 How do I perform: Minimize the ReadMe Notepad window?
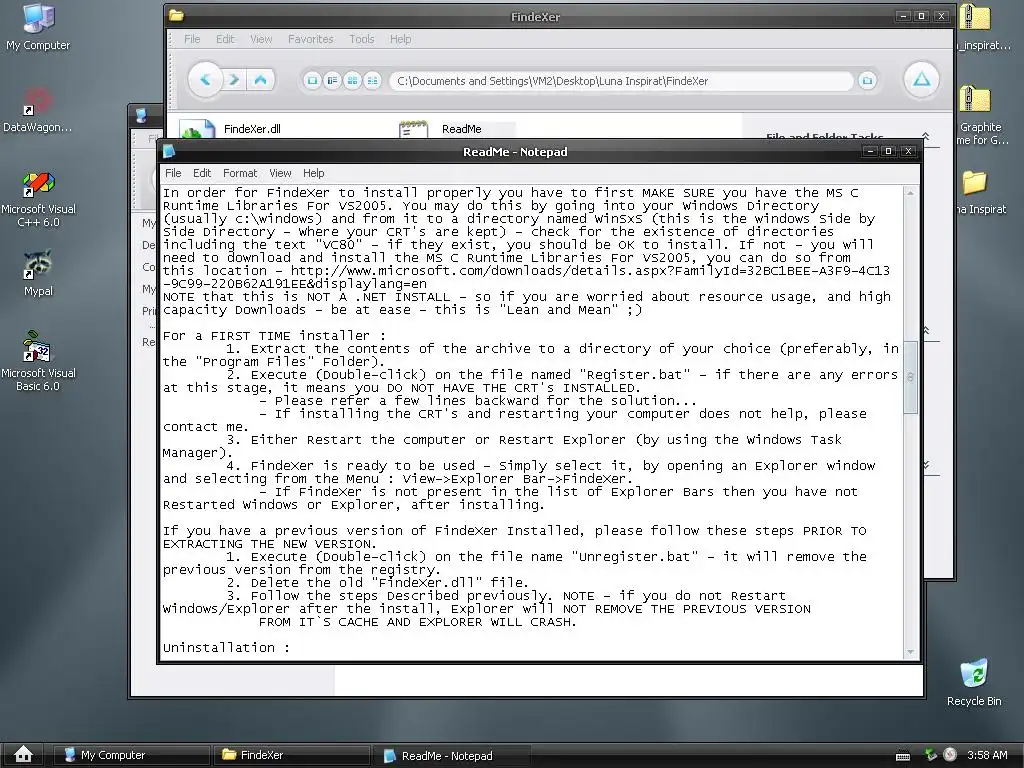(870, 151)
